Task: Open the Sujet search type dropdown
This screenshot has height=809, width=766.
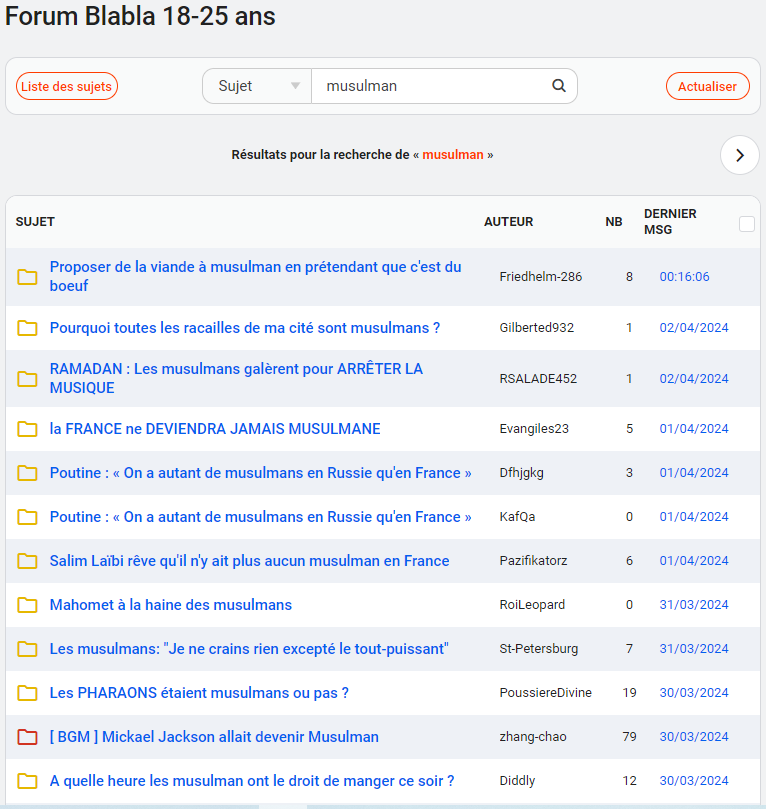Action: (x=258, y=86)
